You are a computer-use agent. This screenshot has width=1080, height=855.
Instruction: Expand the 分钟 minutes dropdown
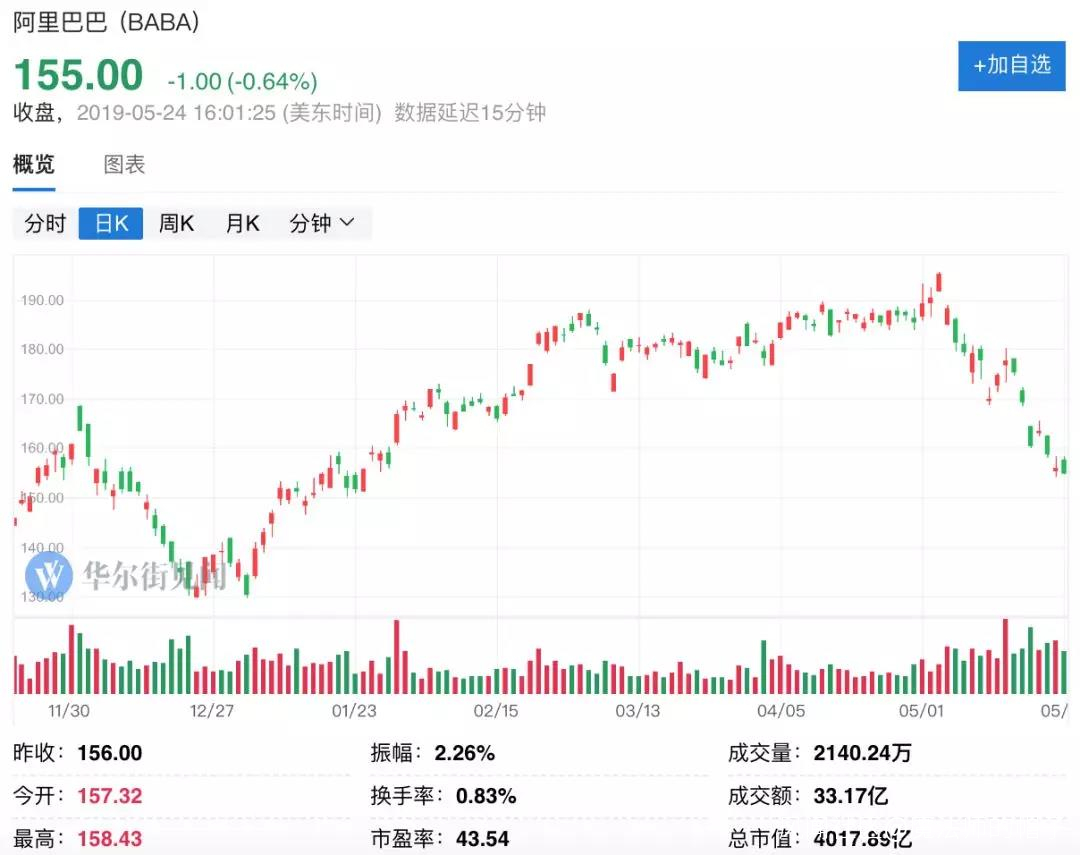(322, 223)
